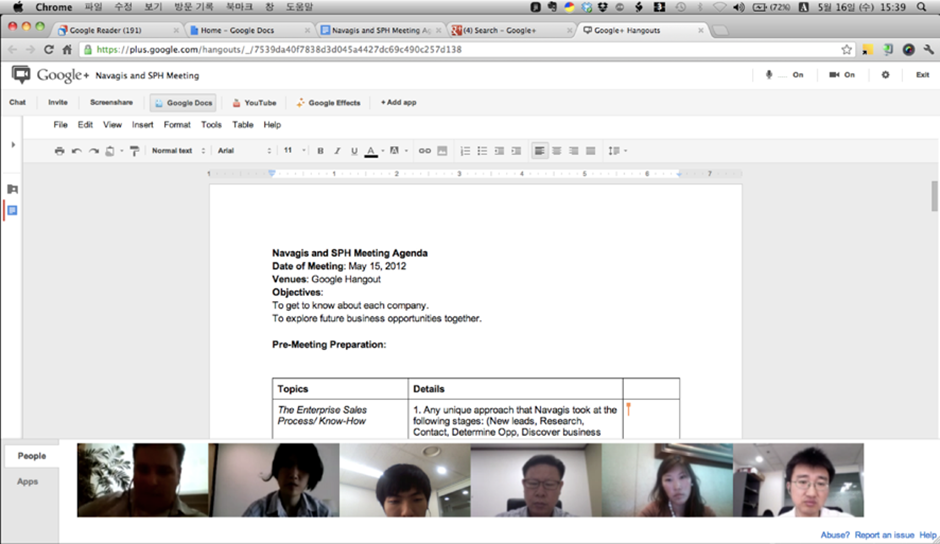Open the text background color picker
940x544 pixels.
pyautogui.click(x=394, y=151)
